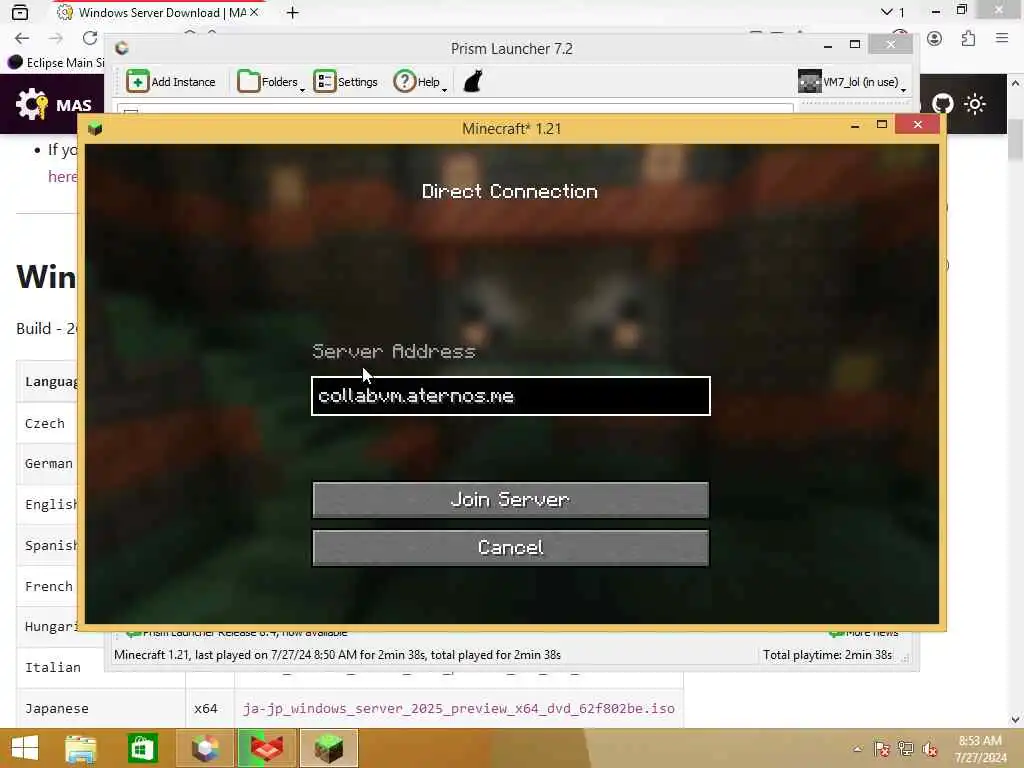Open GitHub icon on MAS page
The image size is (1024, 768).
tap(942, 104)
